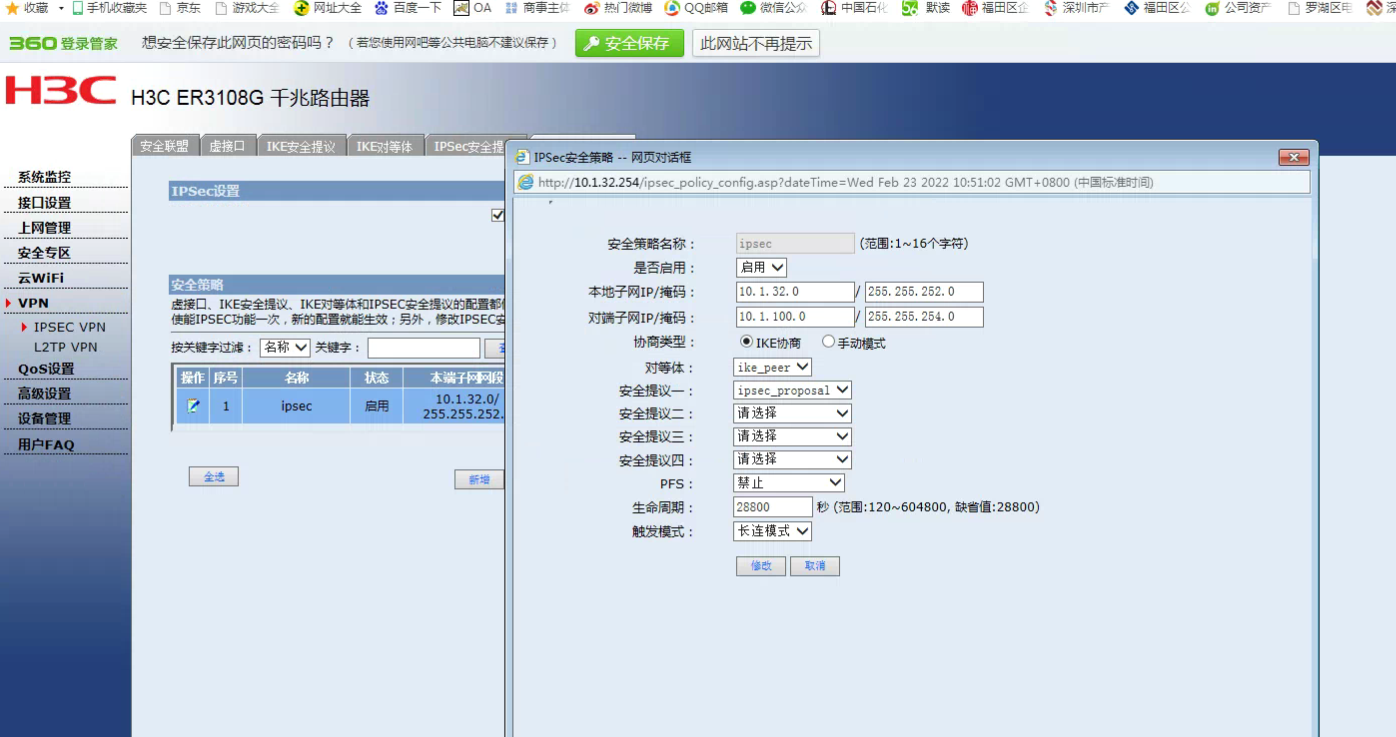Image resolution: width=1396 pixels, height=737 pixels.
Task: Toggle the IPSec设置 enable checkbox
Action: (x=498, y=215)
